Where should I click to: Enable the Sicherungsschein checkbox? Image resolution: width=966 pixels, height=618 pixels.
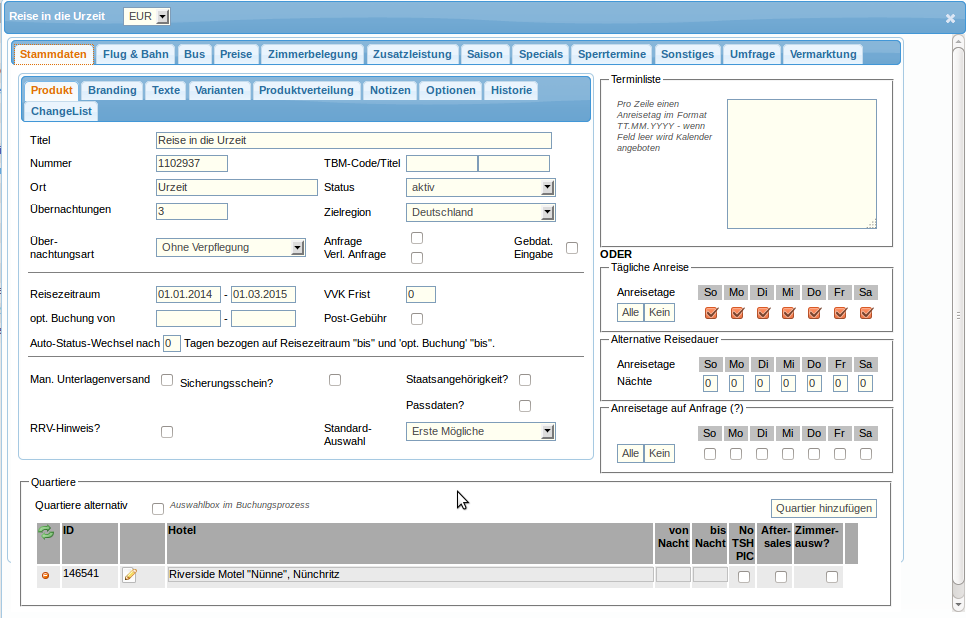335,380
